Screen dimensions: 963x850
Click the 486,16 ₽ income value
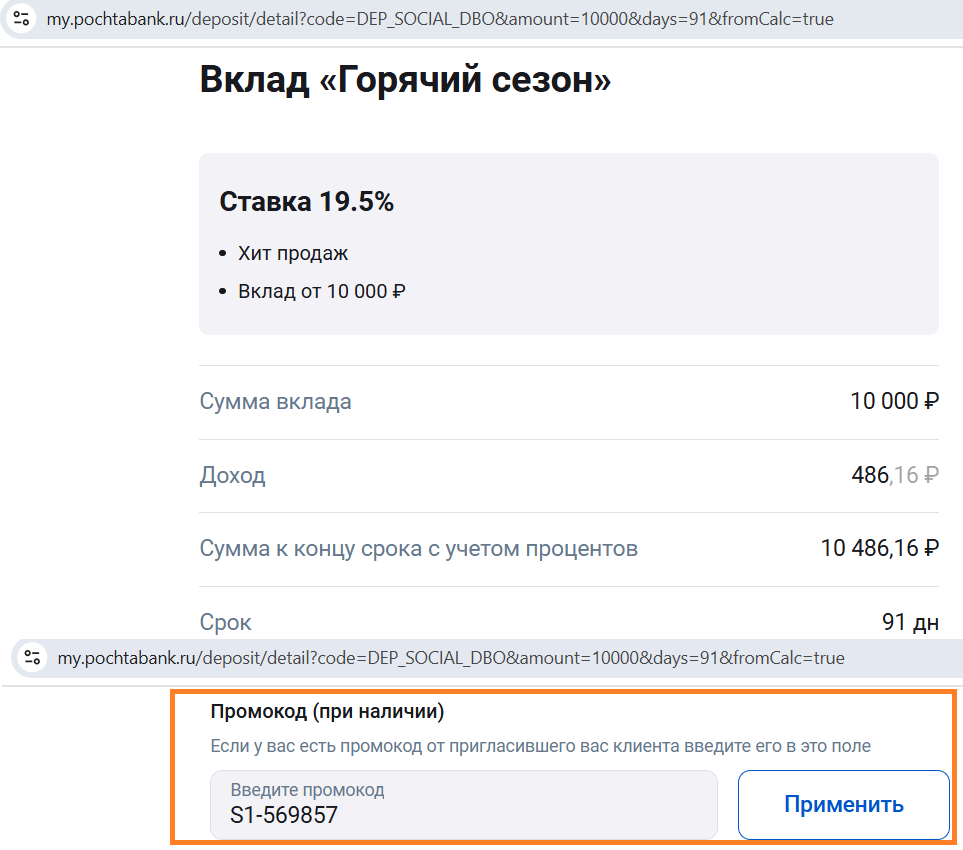(x=895, y=475)
